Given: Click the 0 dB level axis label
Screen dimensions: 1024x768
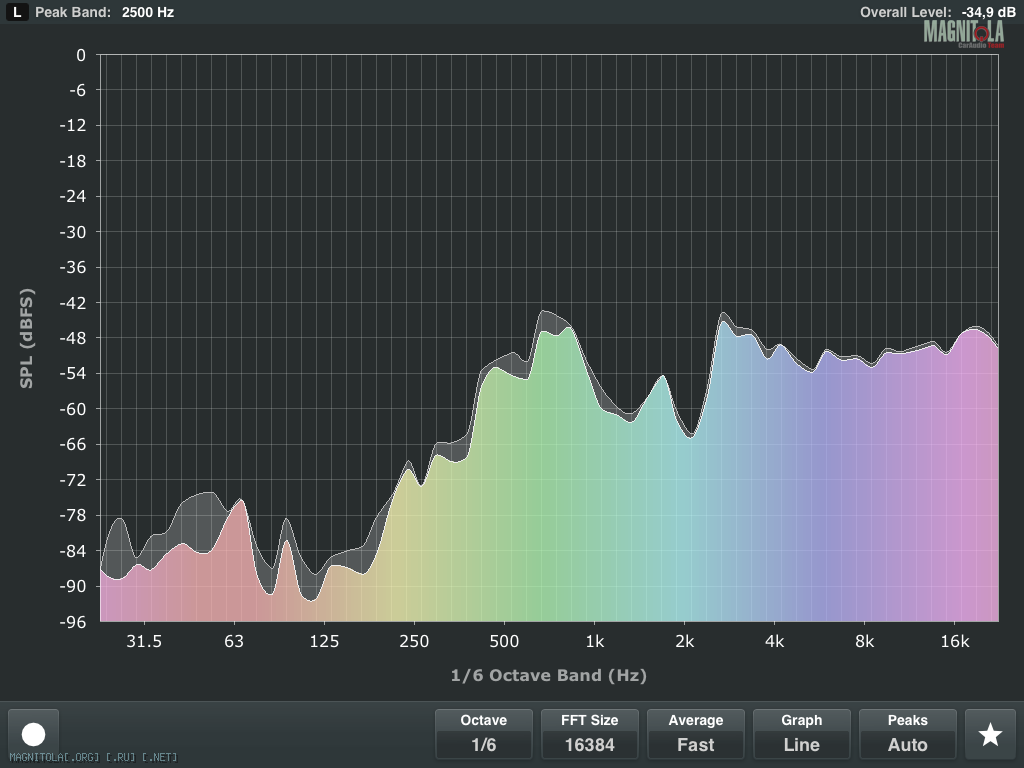Looking at the screenshot, I should [81, 55].
